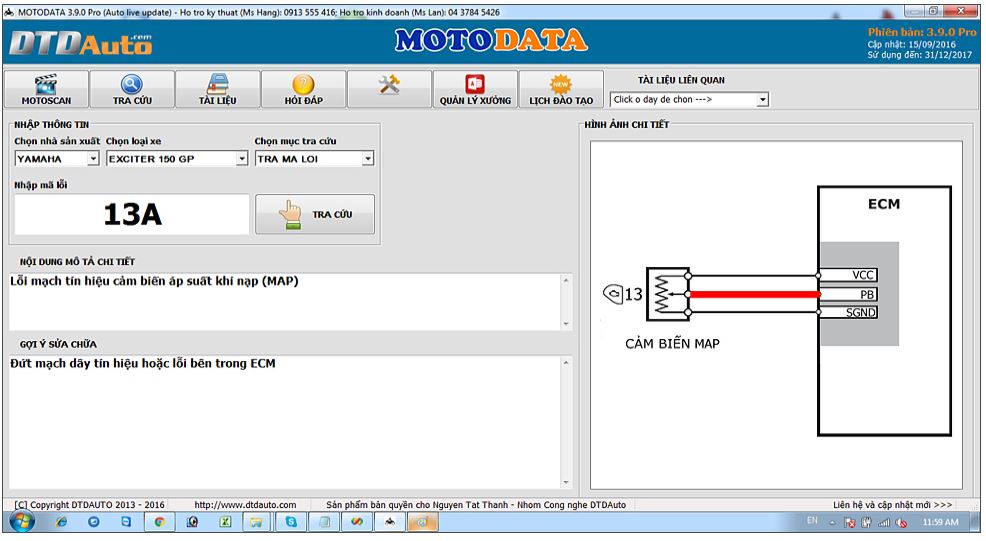986x541 pixels.
Task: Open Excel from the taskbar
Action: click(224, 521)
